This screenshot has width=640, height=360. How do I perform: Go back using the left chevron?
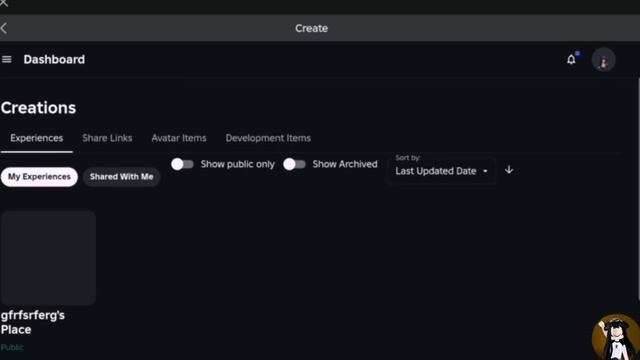(x=4, y=28)
